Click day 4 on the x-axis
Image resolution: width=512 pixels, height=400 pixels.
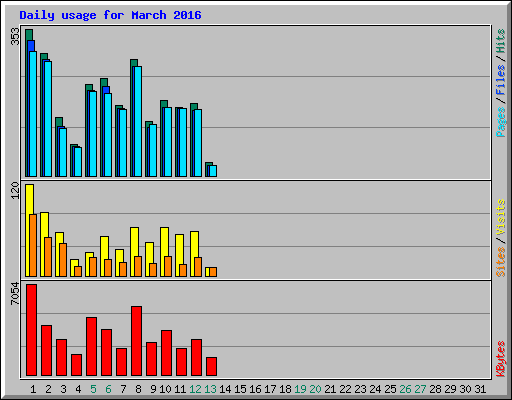click(x=78, y=389)
